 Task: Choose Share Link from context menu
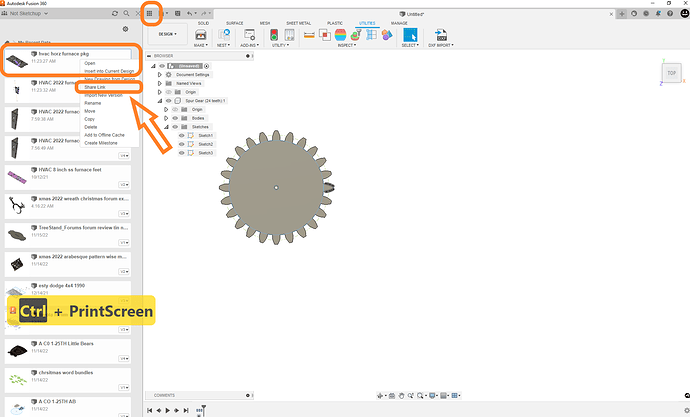click(95, 87)
